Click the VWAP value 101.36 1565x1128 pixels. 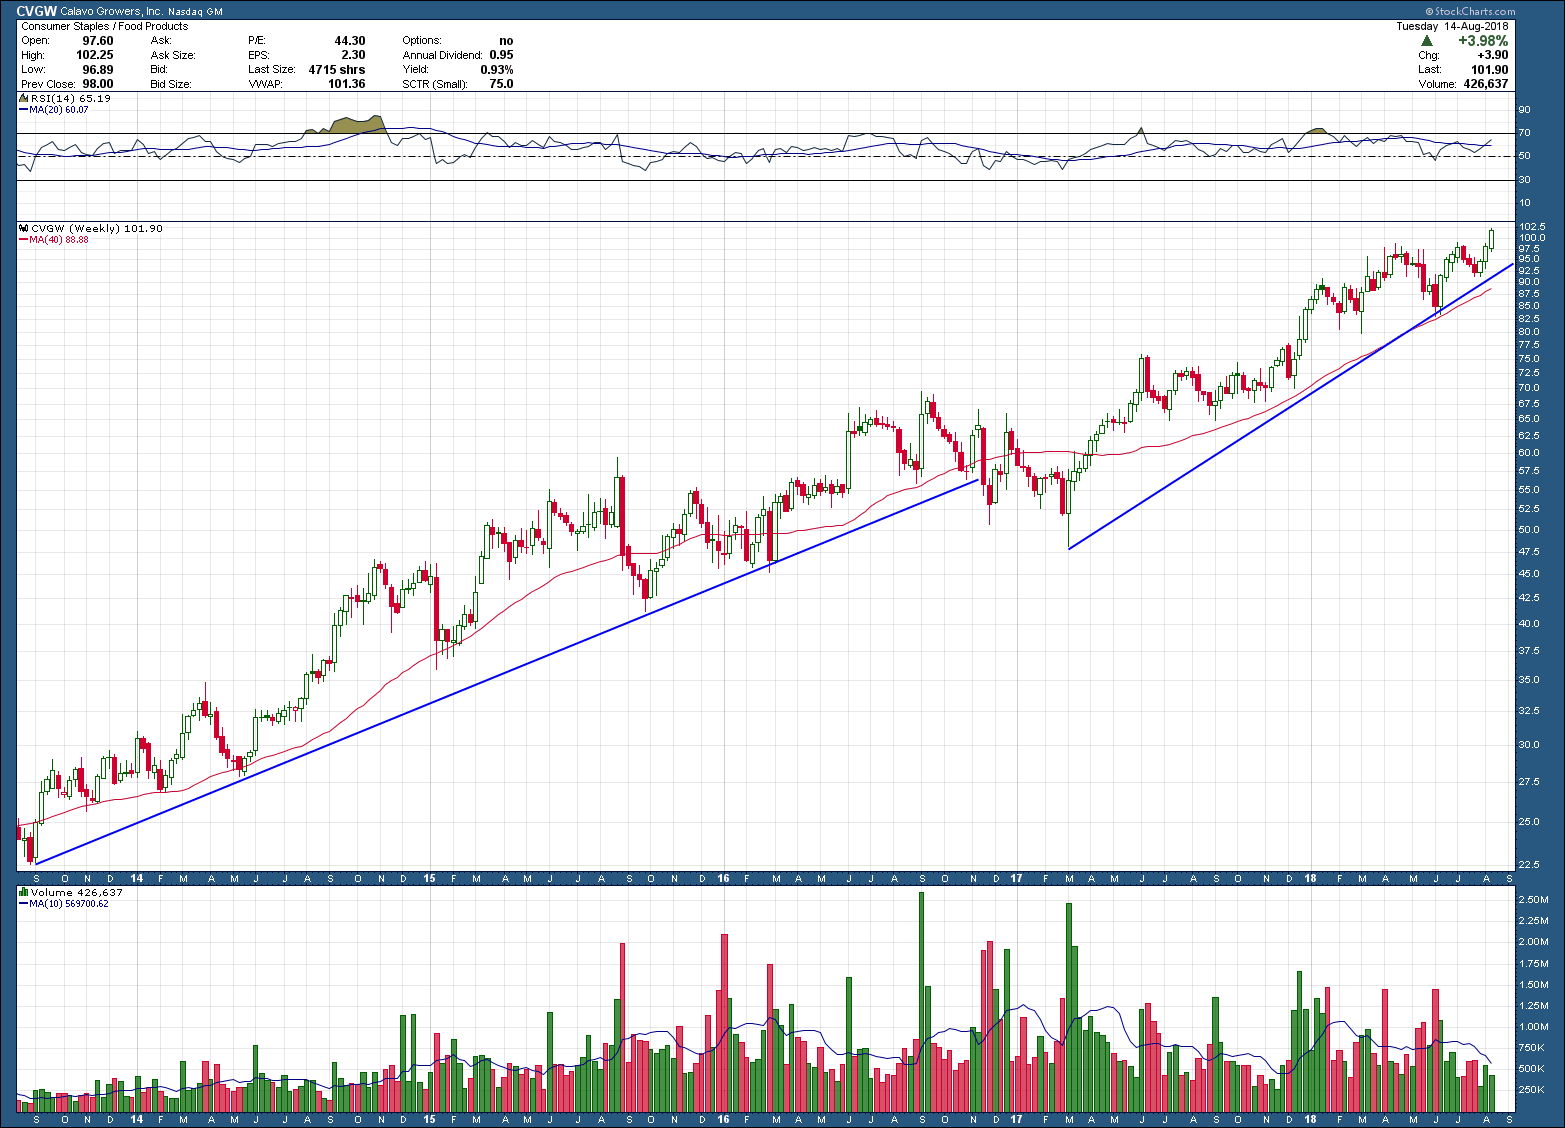347,84
